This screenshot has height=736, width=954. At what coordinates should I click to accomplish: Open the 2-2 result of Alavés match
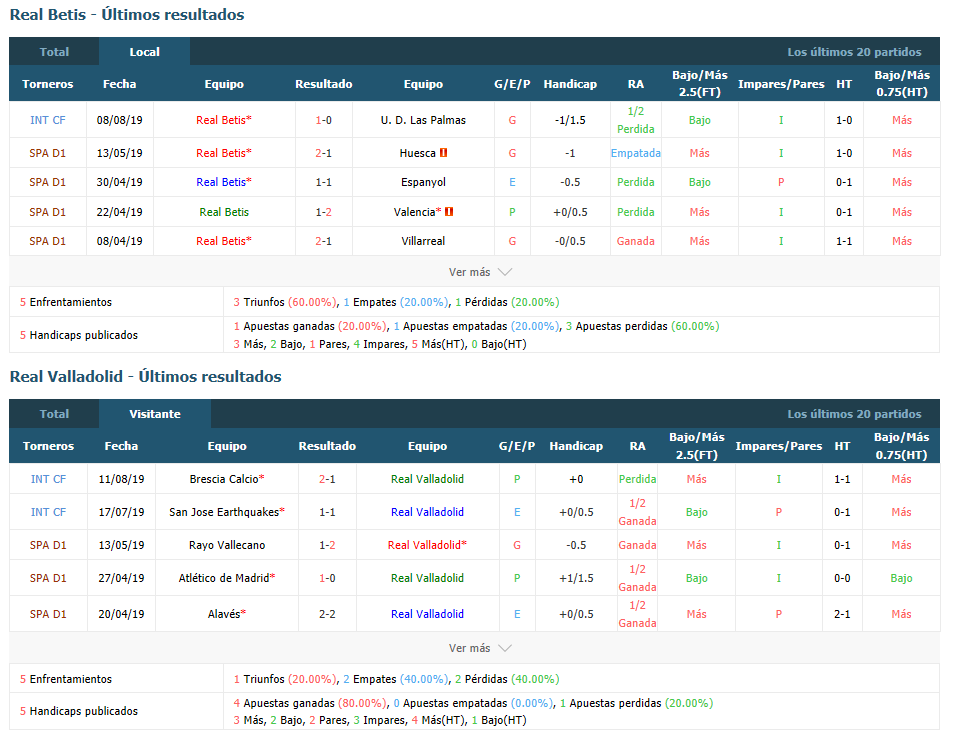[x=327, y=614]
